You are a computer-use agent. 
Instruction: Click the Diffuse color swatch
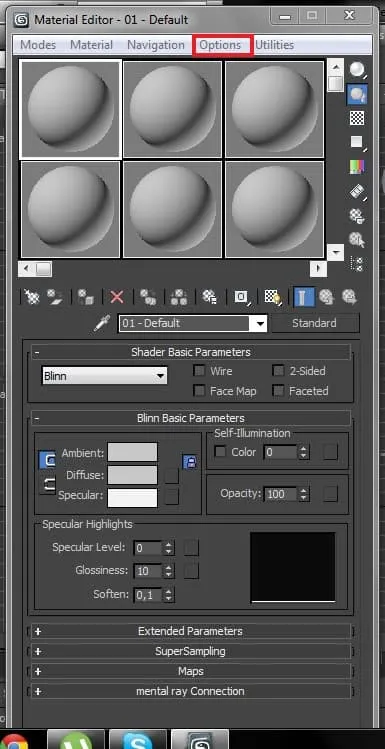coord(132,475)
